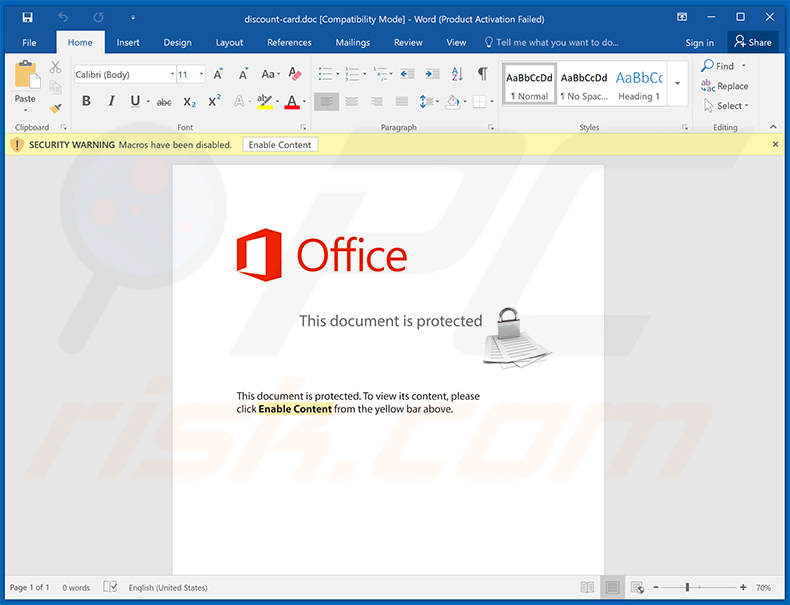790x605 pixels.
Task: Click Find in the Editing group
Action: coord(718,66)
